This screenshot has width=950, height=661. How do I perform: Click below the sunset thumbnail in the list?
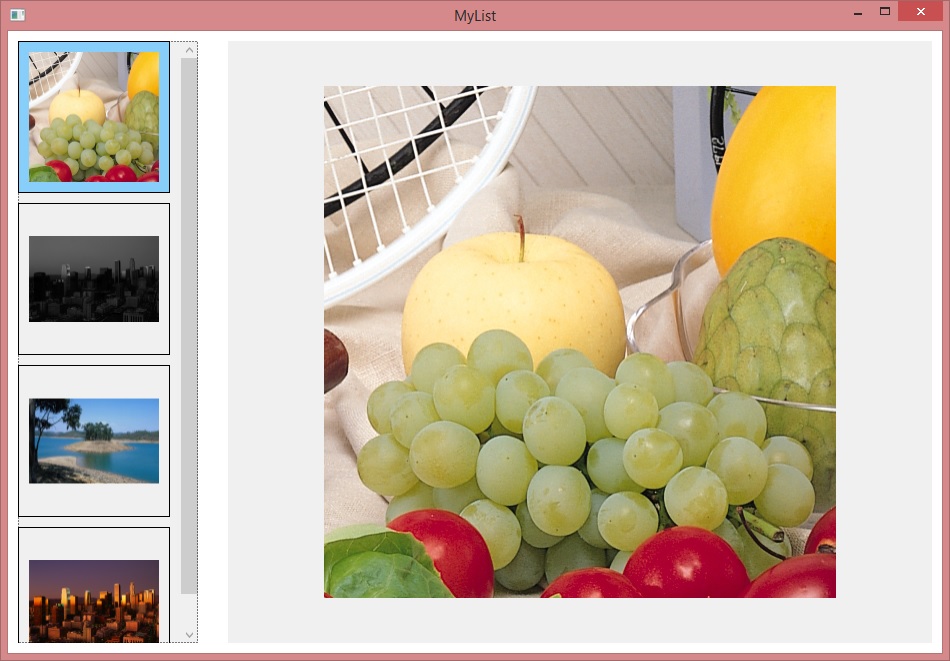(x=93, y=648)
